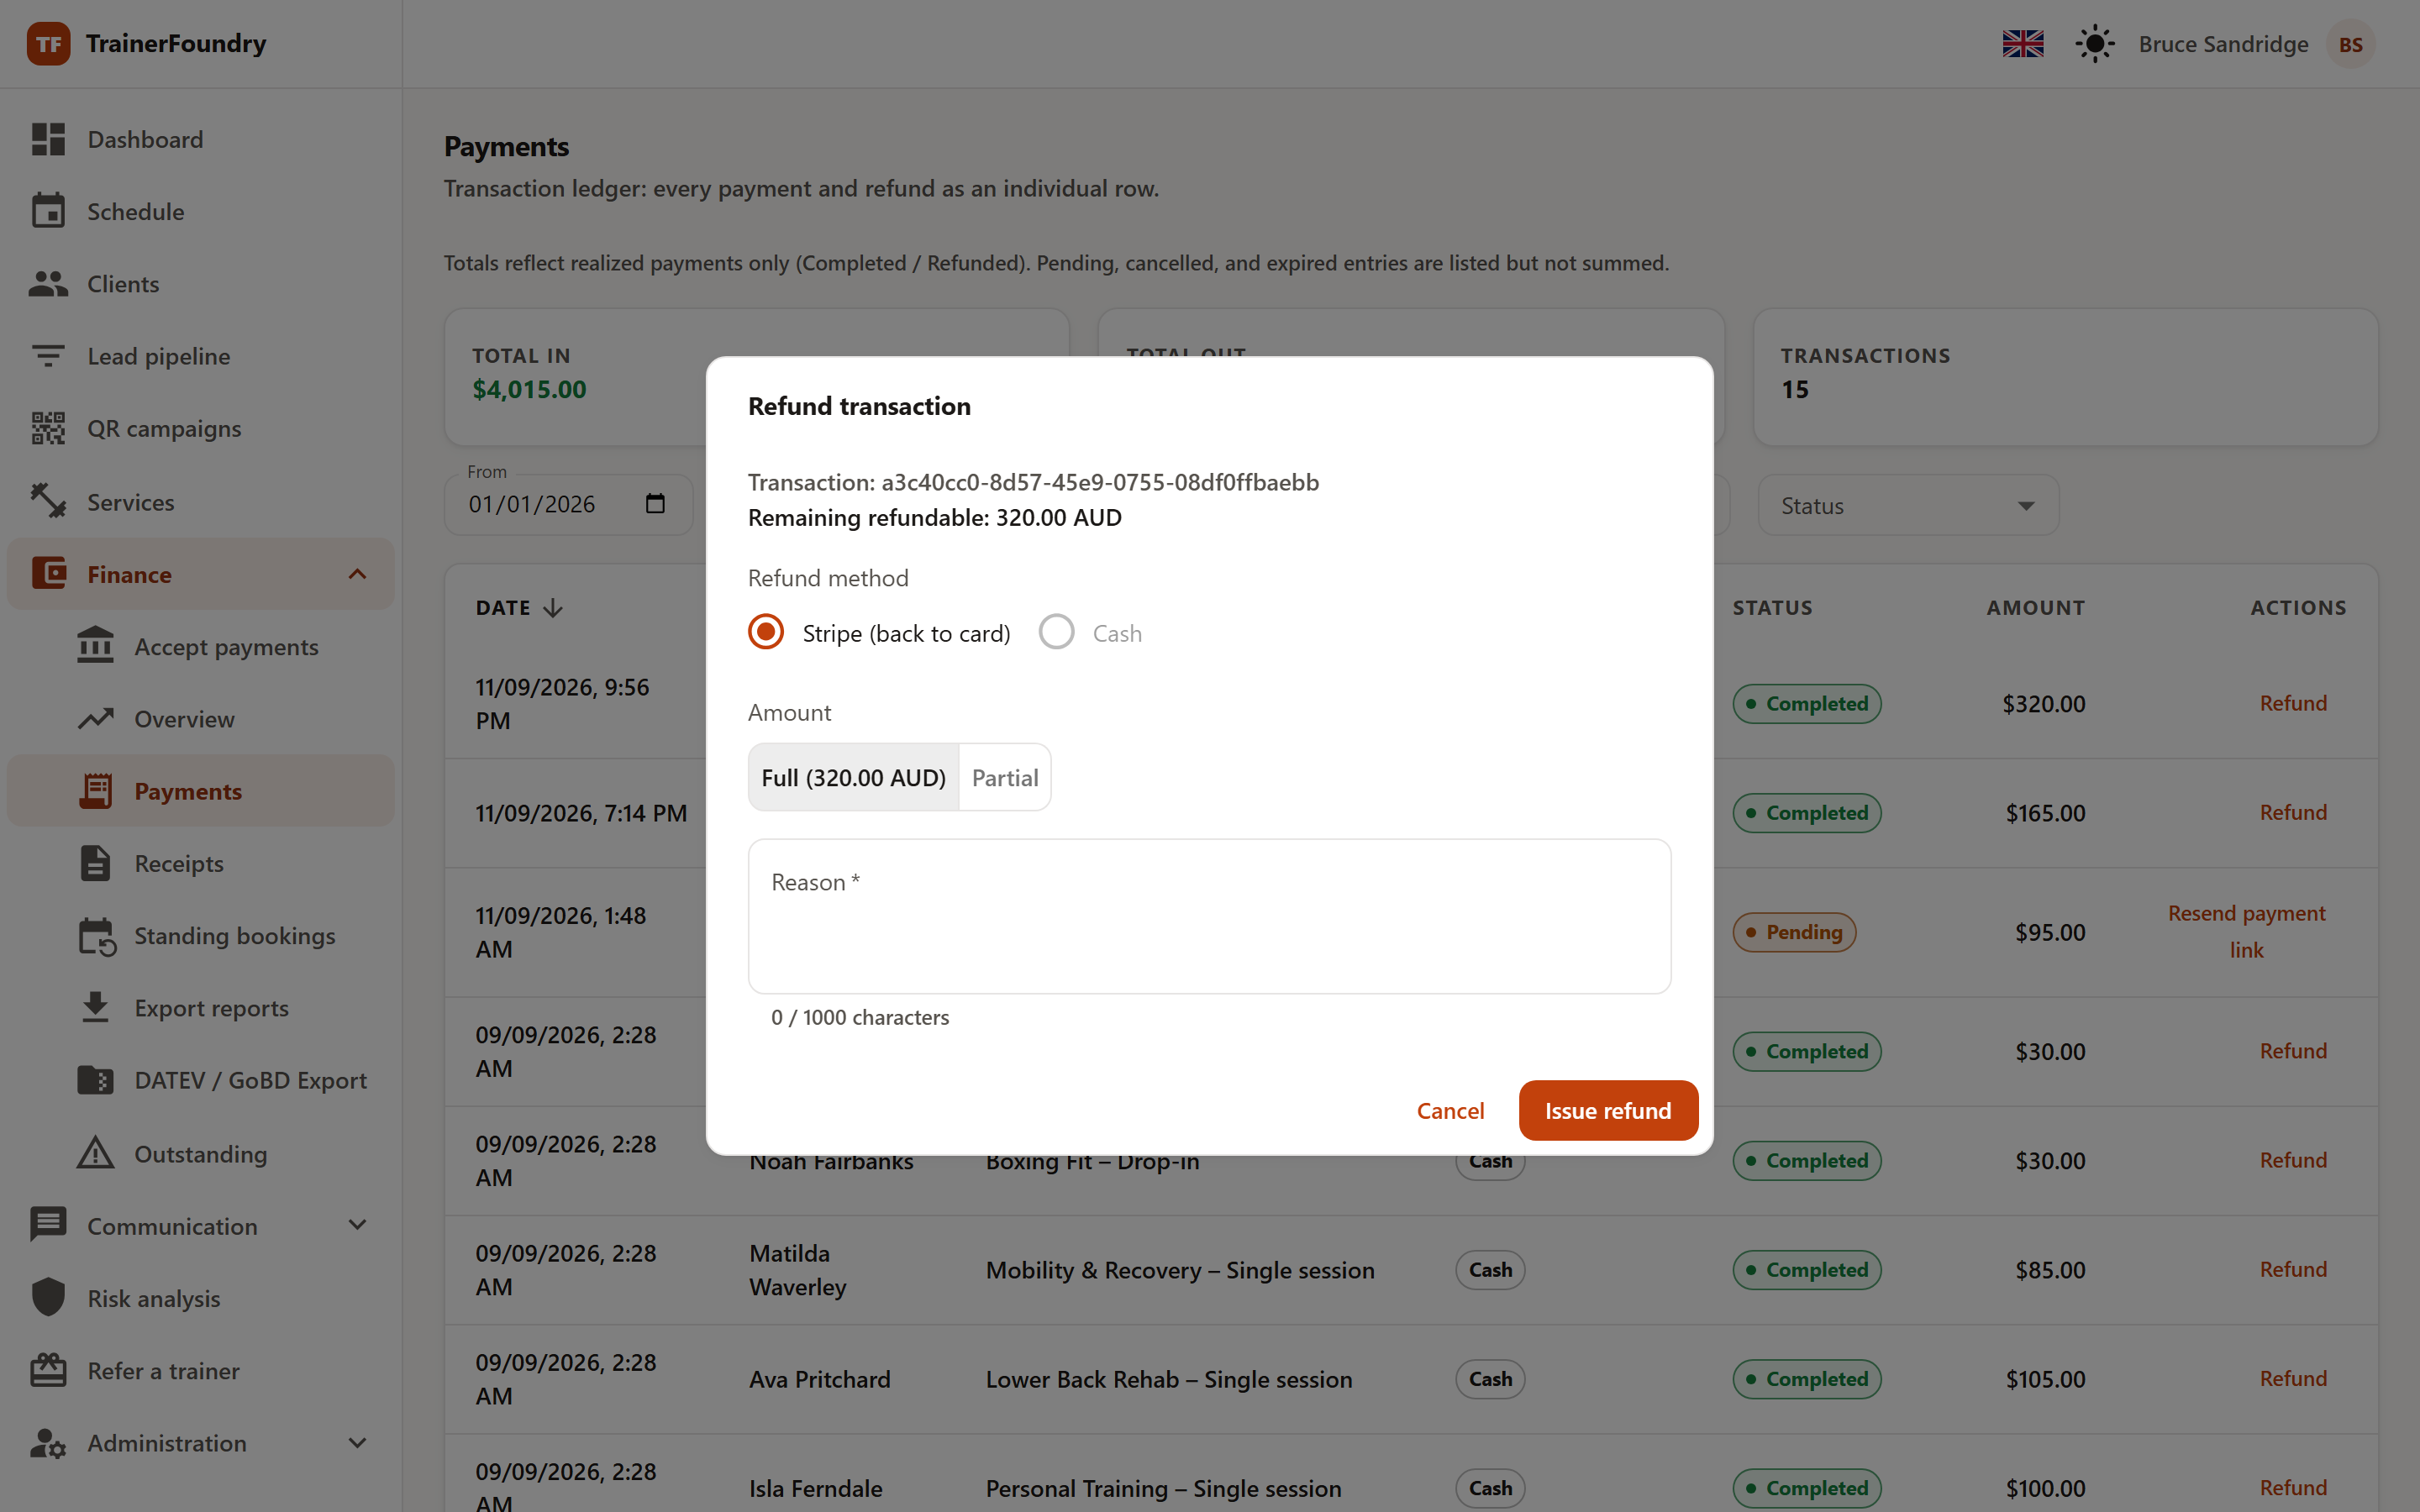
Task: Refund the $85.00 Matilda Waverley payment
Action: coord(2293,1269)
